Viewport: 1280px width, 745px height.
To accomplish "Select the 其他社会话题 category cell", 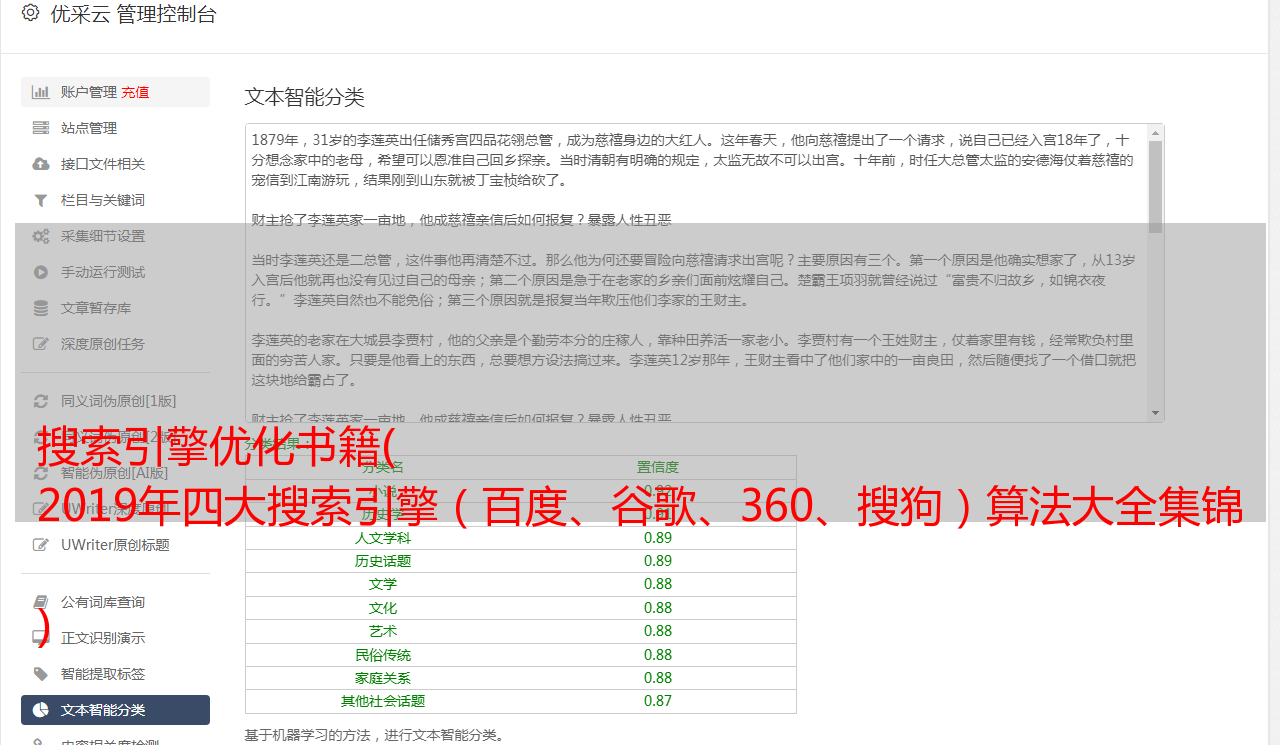I will point(383,702).
